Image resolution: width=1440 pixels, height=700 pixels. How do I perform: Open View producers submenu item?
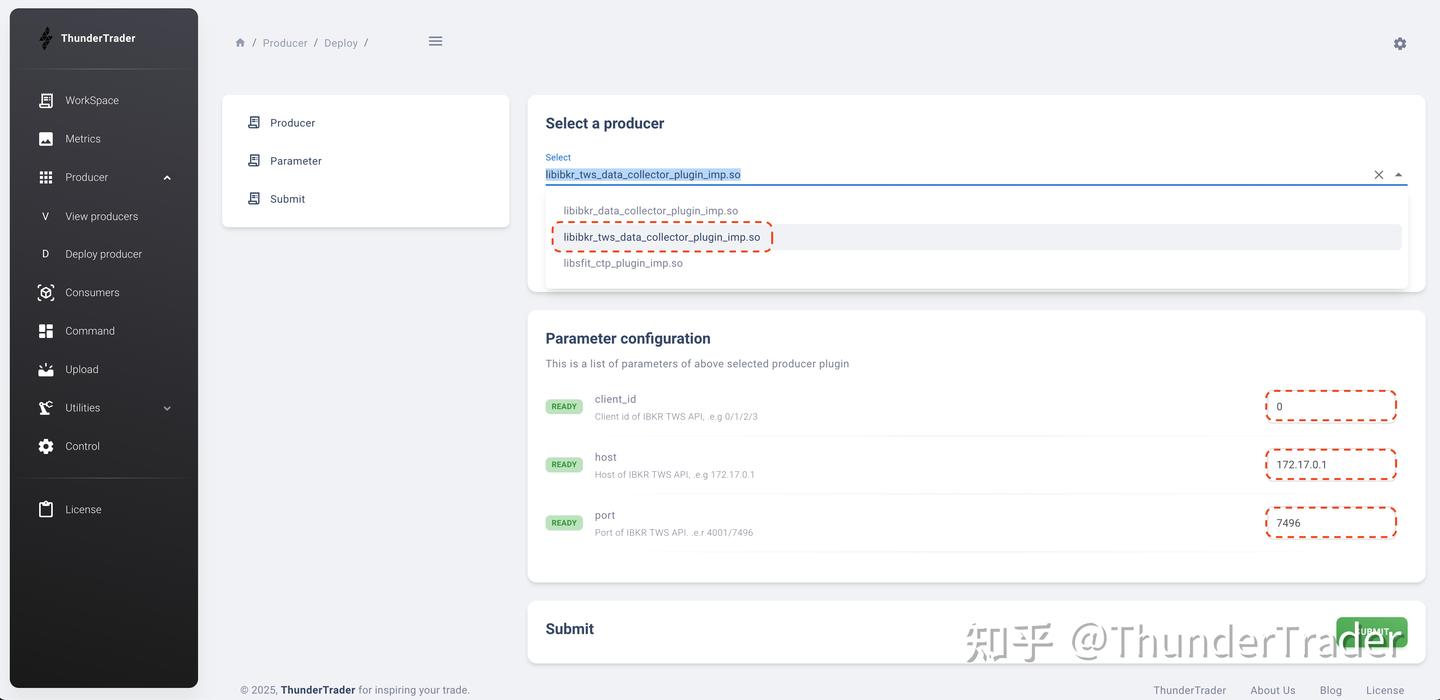[104, 216]
